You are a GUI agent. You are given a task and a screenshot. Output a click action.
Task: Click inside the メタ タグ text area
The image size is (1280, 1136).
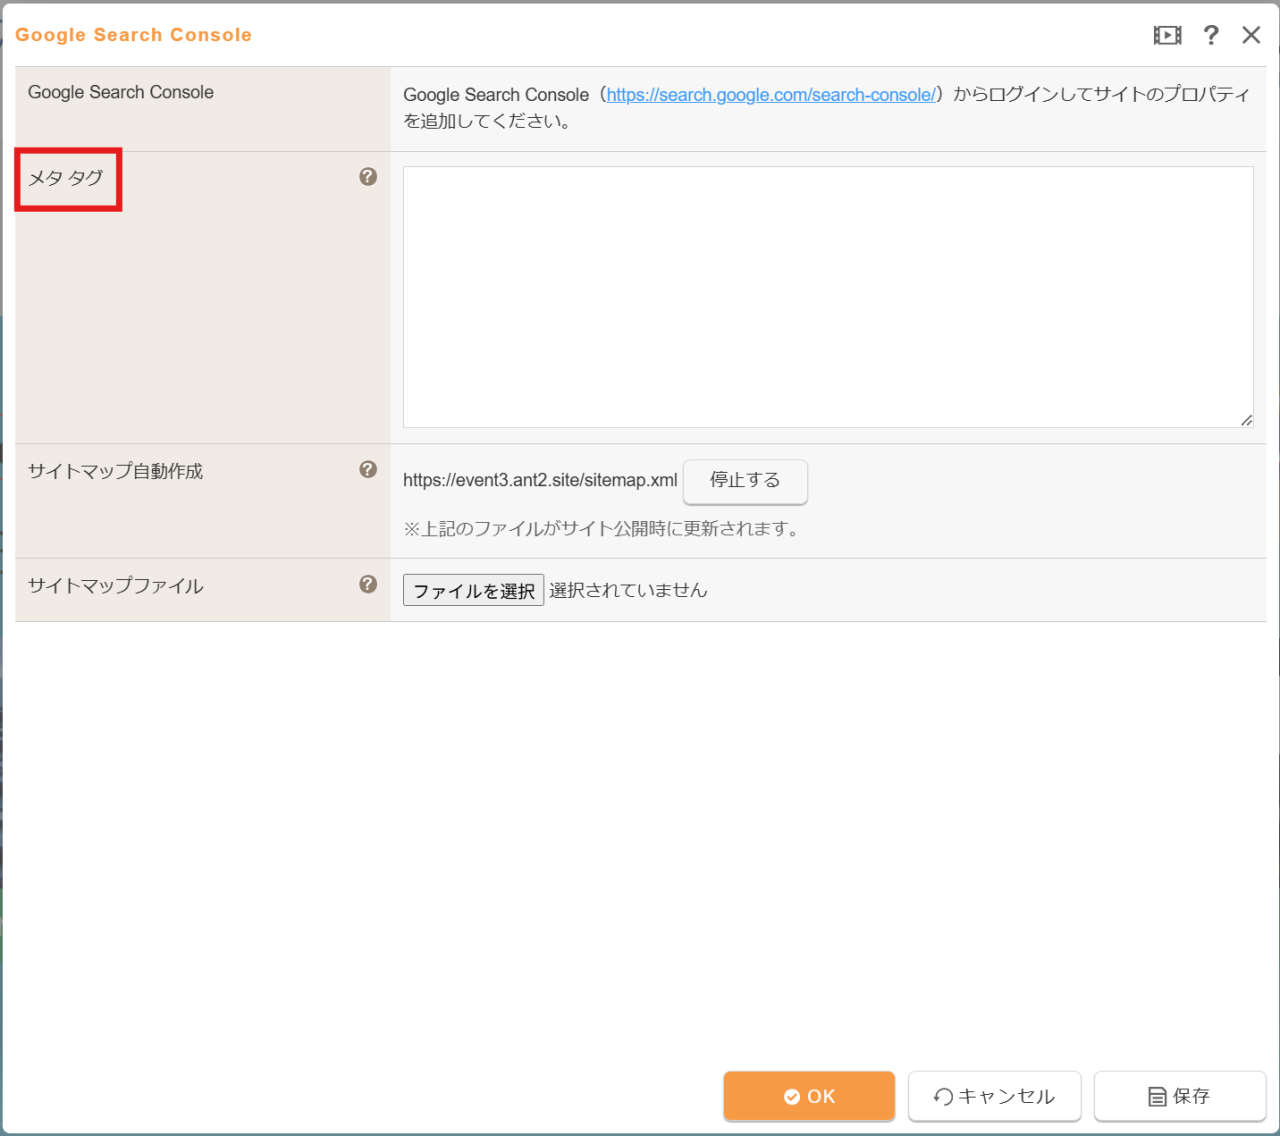(828, 297)
